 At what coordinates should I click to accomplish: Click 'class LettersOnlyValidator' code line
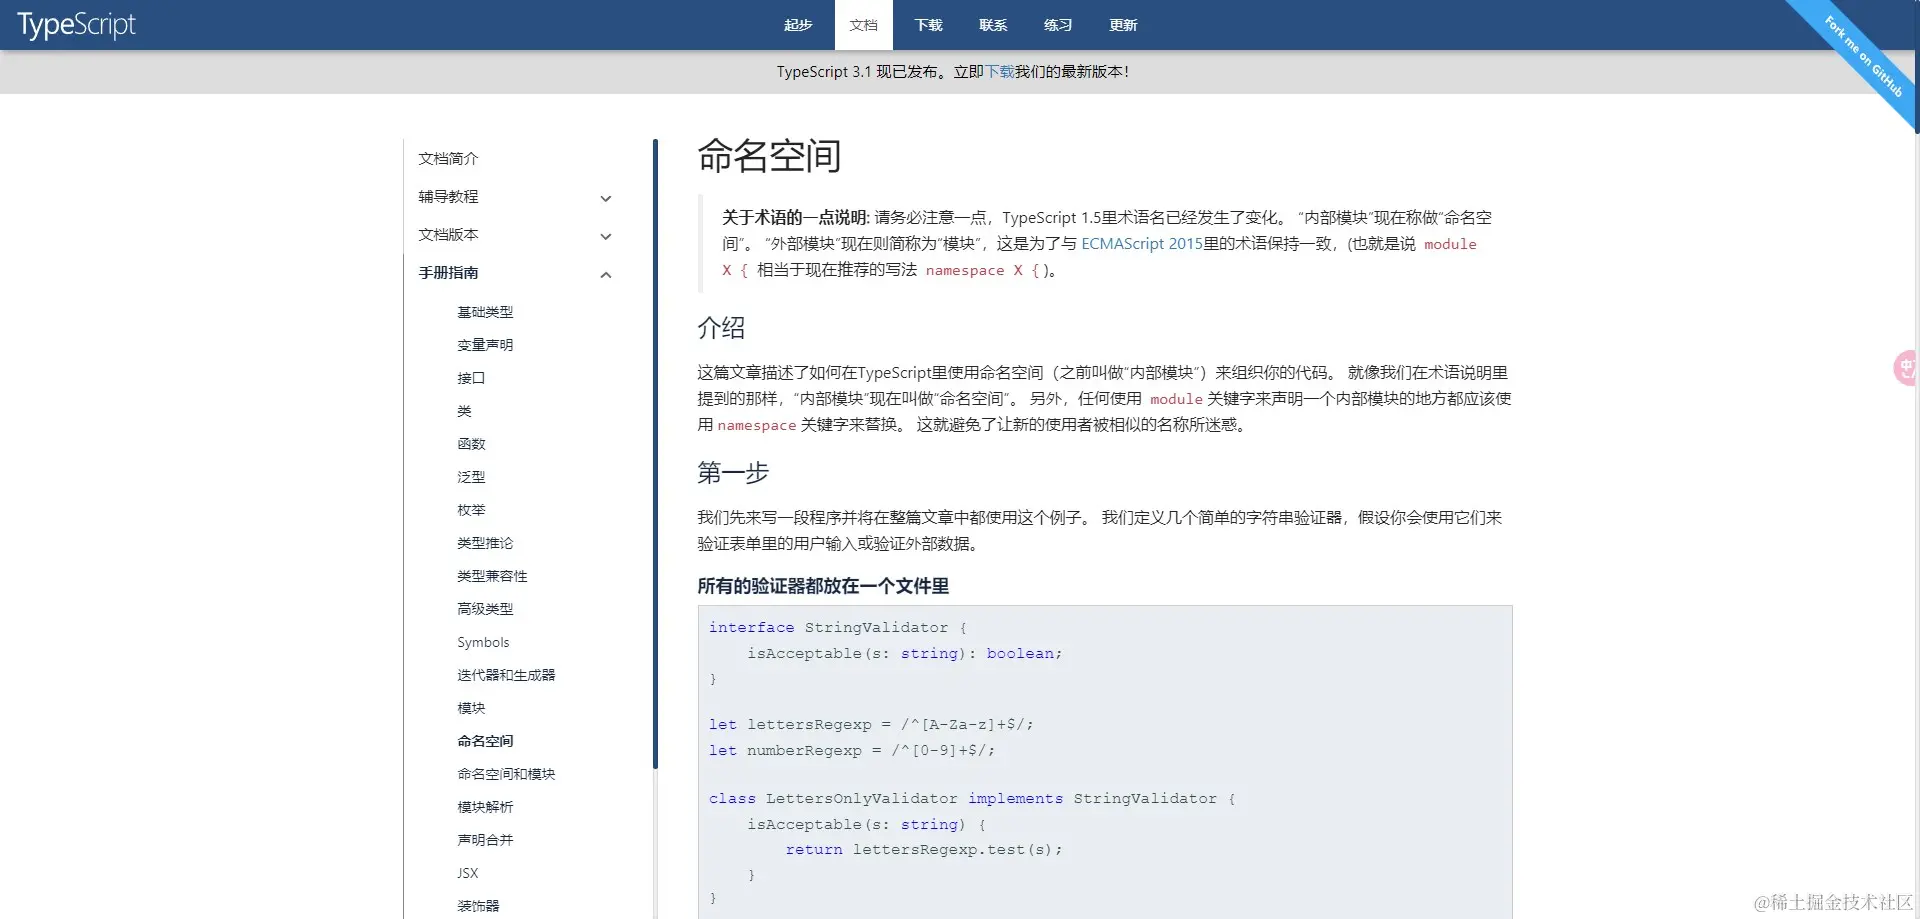972,799
